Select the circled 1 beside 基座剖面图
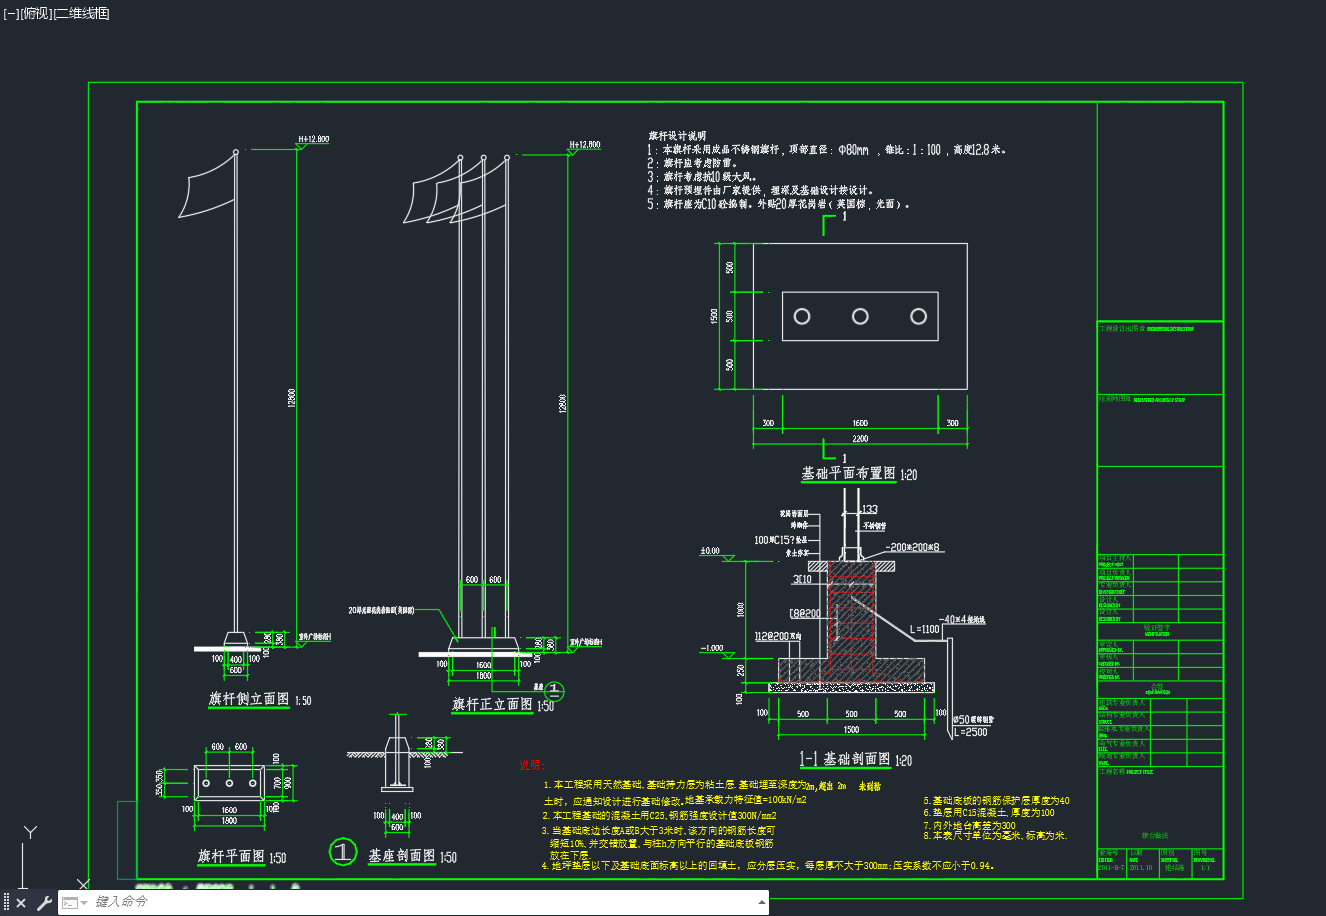Screen dimensions: 1326x916 (342, 852)
